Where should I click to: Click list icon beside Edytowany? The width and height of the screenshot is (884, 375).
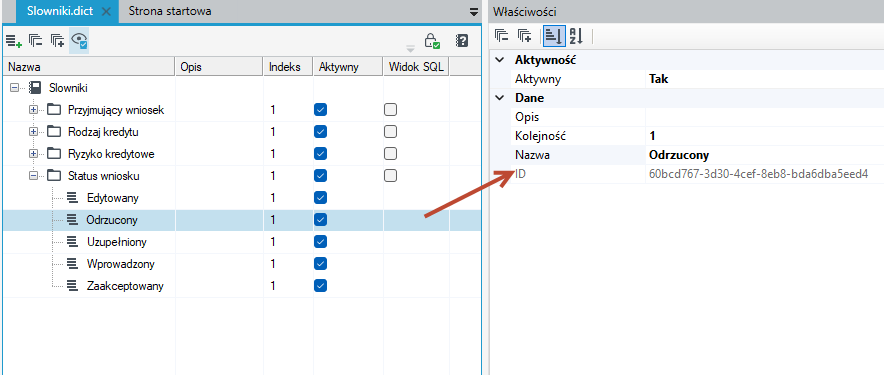tap(72, 197)
